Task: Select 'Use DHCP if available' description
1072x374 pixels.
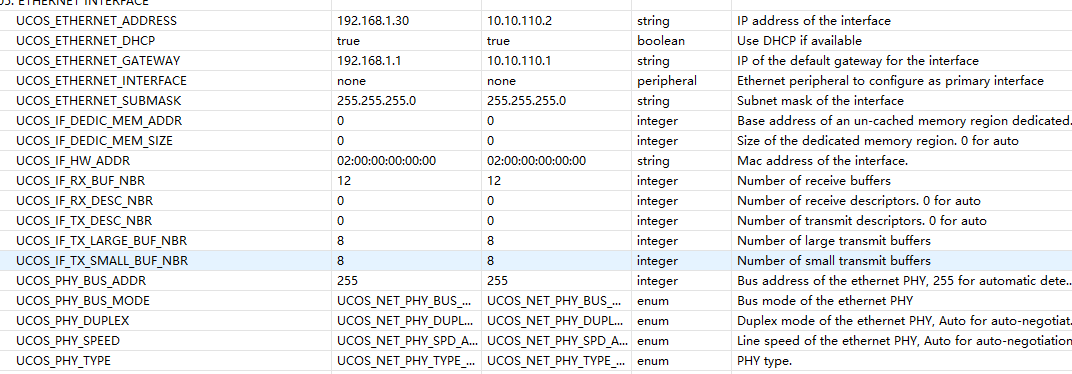Action: tap(799, 41)
